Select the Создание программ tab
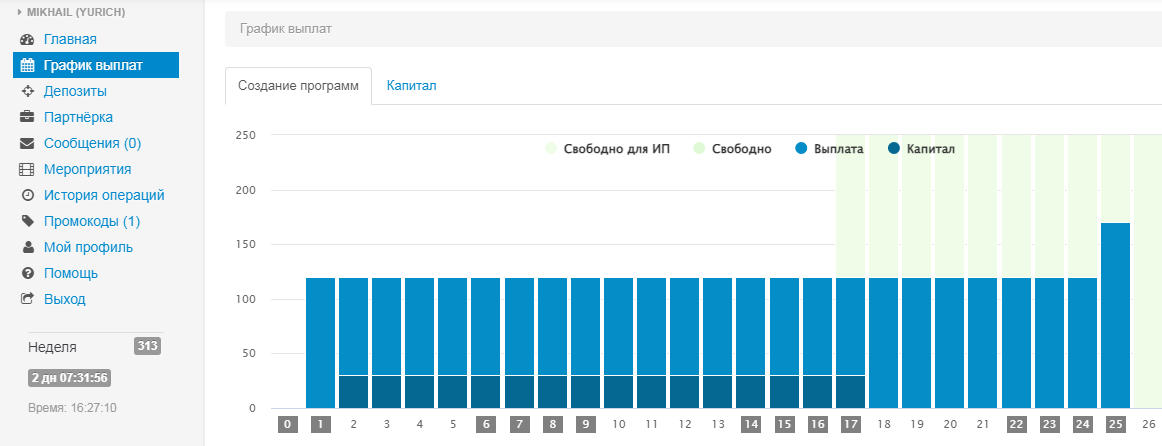This screenshot has height=446, width=1162. point(298,86)
